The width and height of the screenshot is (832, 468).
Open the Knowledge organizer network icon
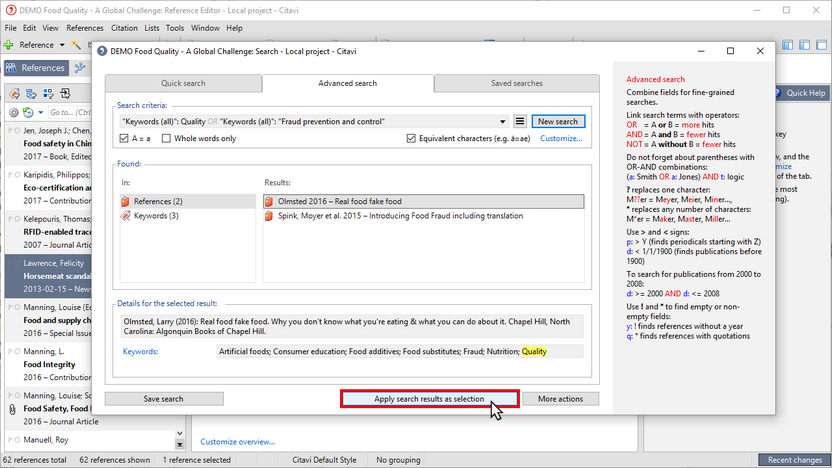tap(80, 68)
